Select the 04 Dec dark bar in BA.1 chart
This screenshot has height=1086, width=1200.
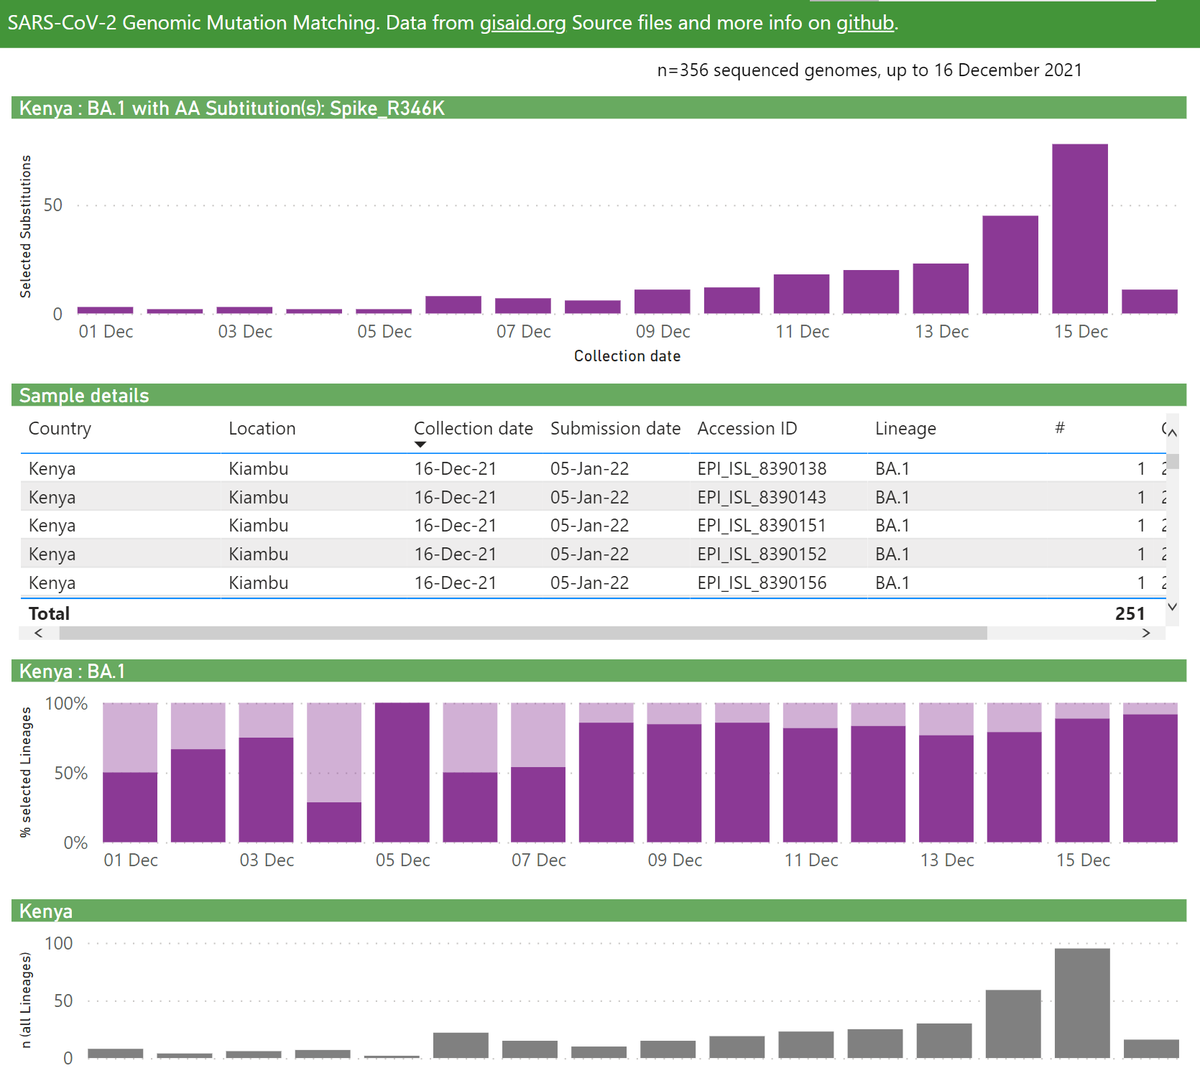334,822
